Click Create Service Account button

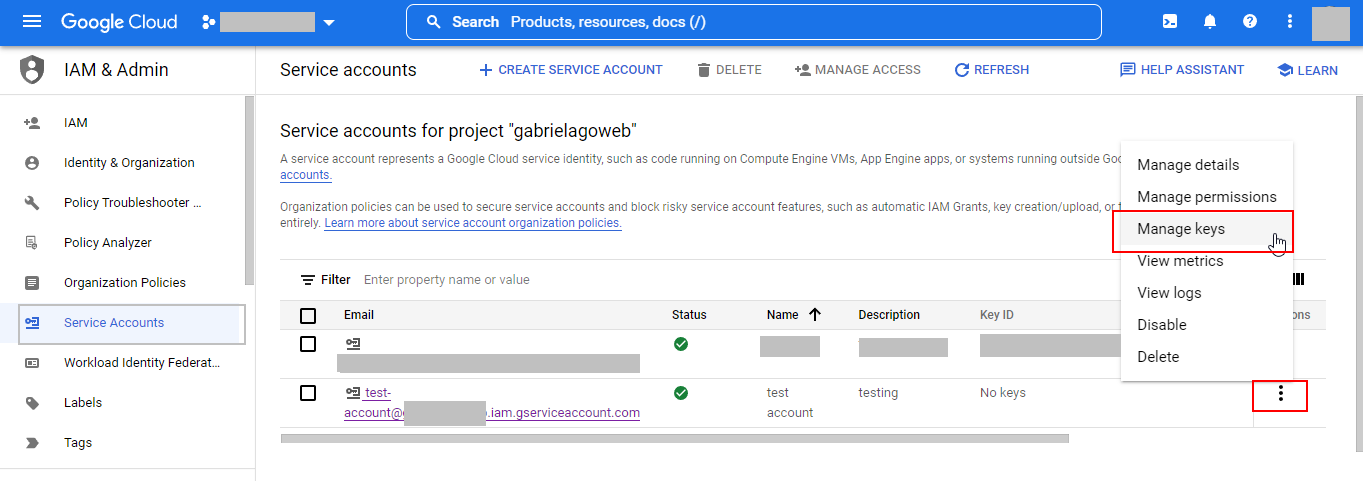[570, 70]
